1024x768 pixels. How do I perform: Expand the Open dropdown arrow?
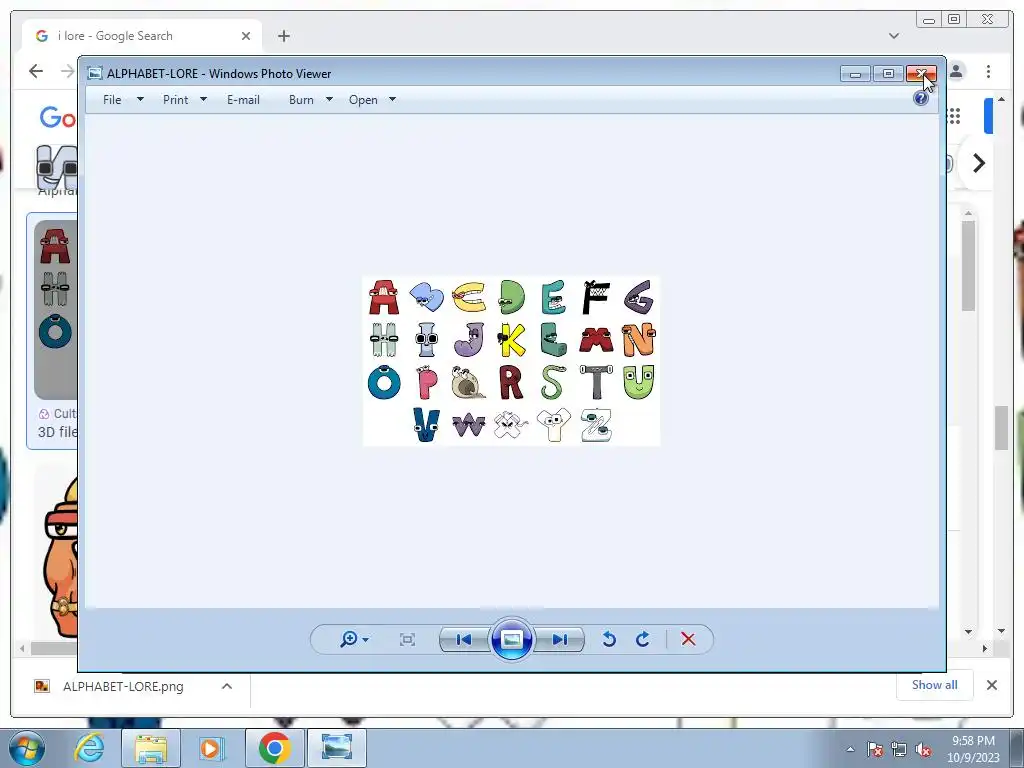tap(392, 99)
